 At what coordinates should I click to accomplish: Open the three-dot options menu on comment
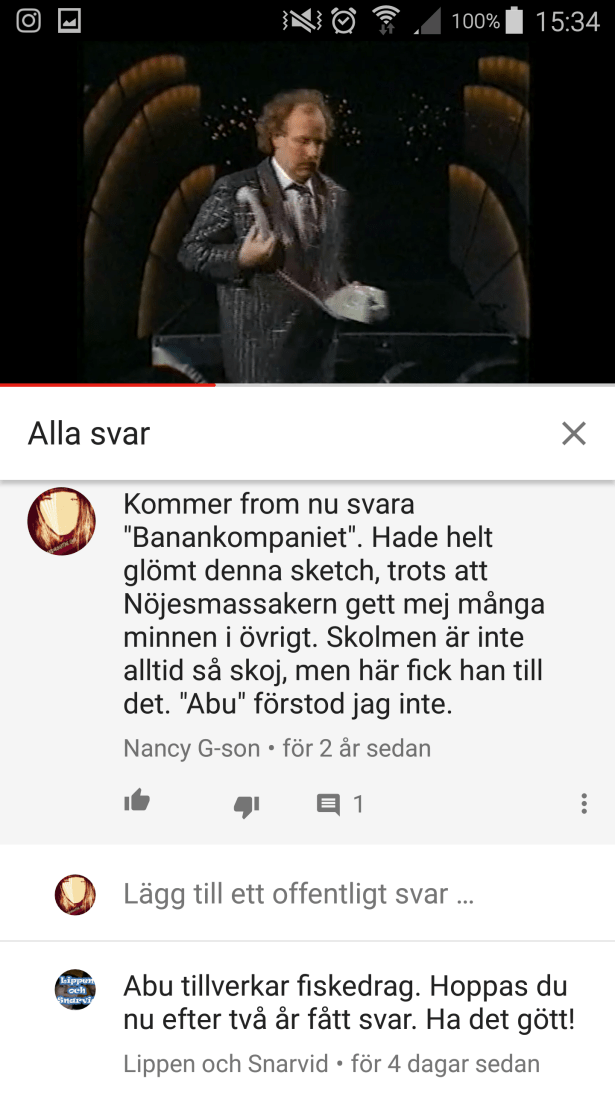(x=584, y=804)
